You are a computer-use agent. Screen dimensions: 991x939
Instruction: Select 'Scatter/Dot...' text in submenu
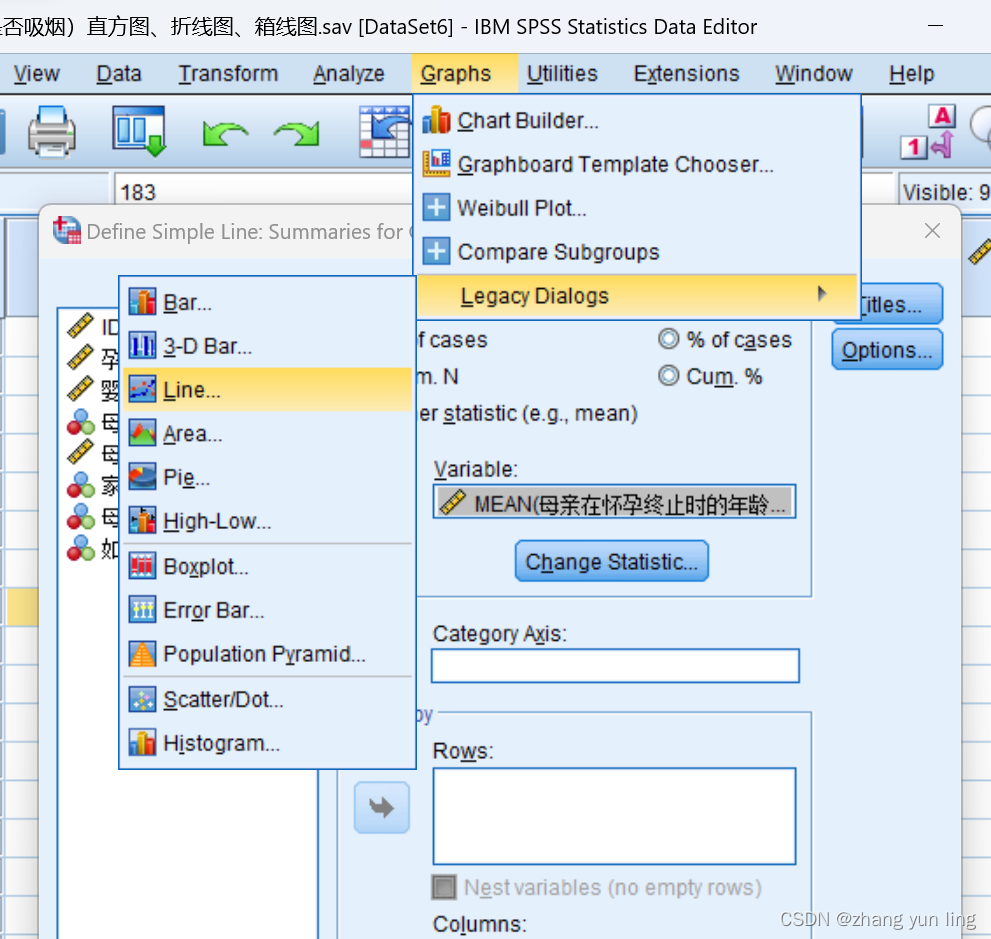pyautogui.click(x=224, y=700)
